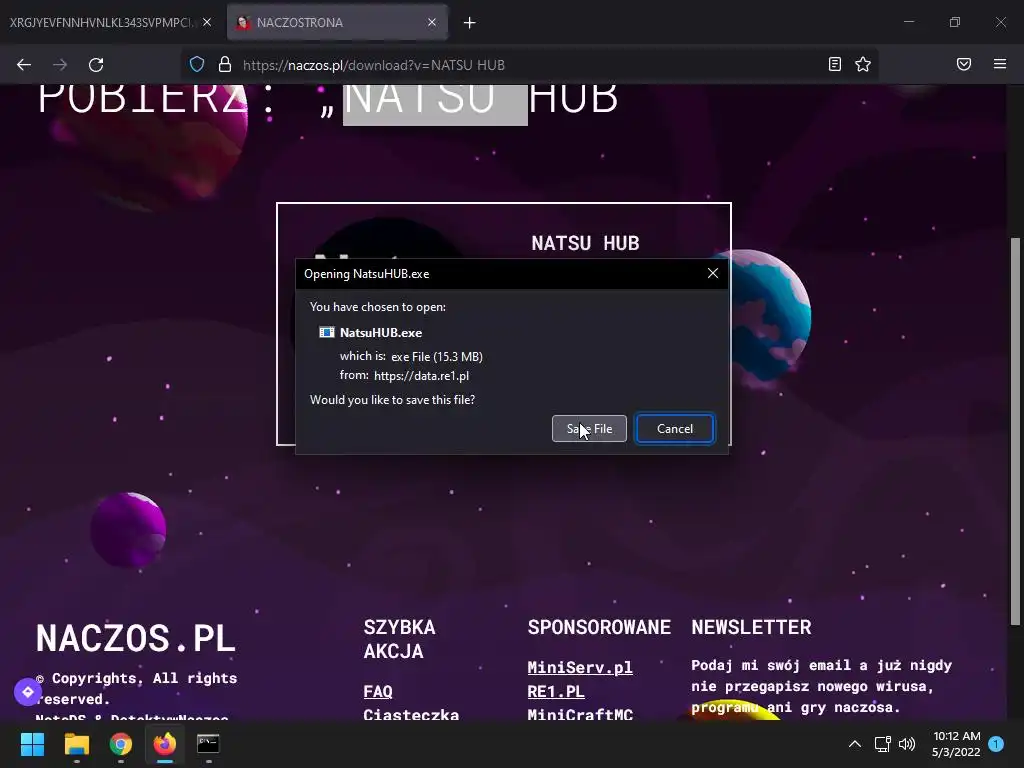This screenshot has width=1024, height=768.
Task: View site security padlock info
Action: click(x=225, y=64)
